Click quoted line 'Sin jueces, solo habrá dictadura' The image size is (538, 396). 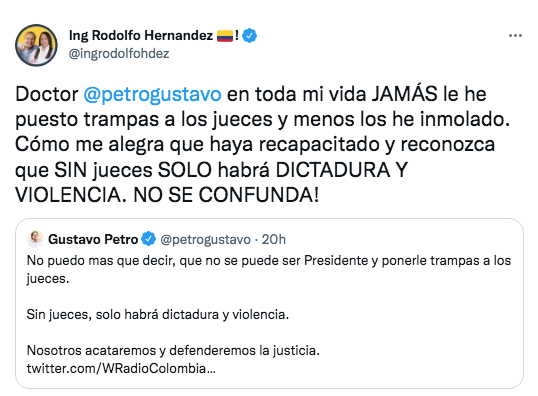coord(158,315)
